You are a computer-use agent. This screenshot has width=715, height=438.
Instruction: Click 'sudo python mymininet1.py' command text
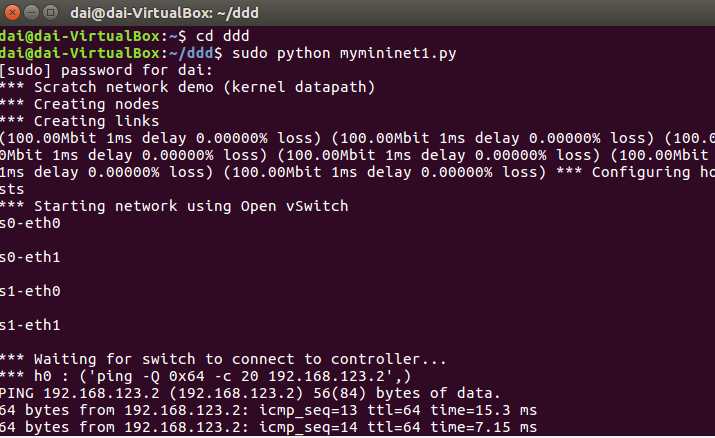click(344, 53)
